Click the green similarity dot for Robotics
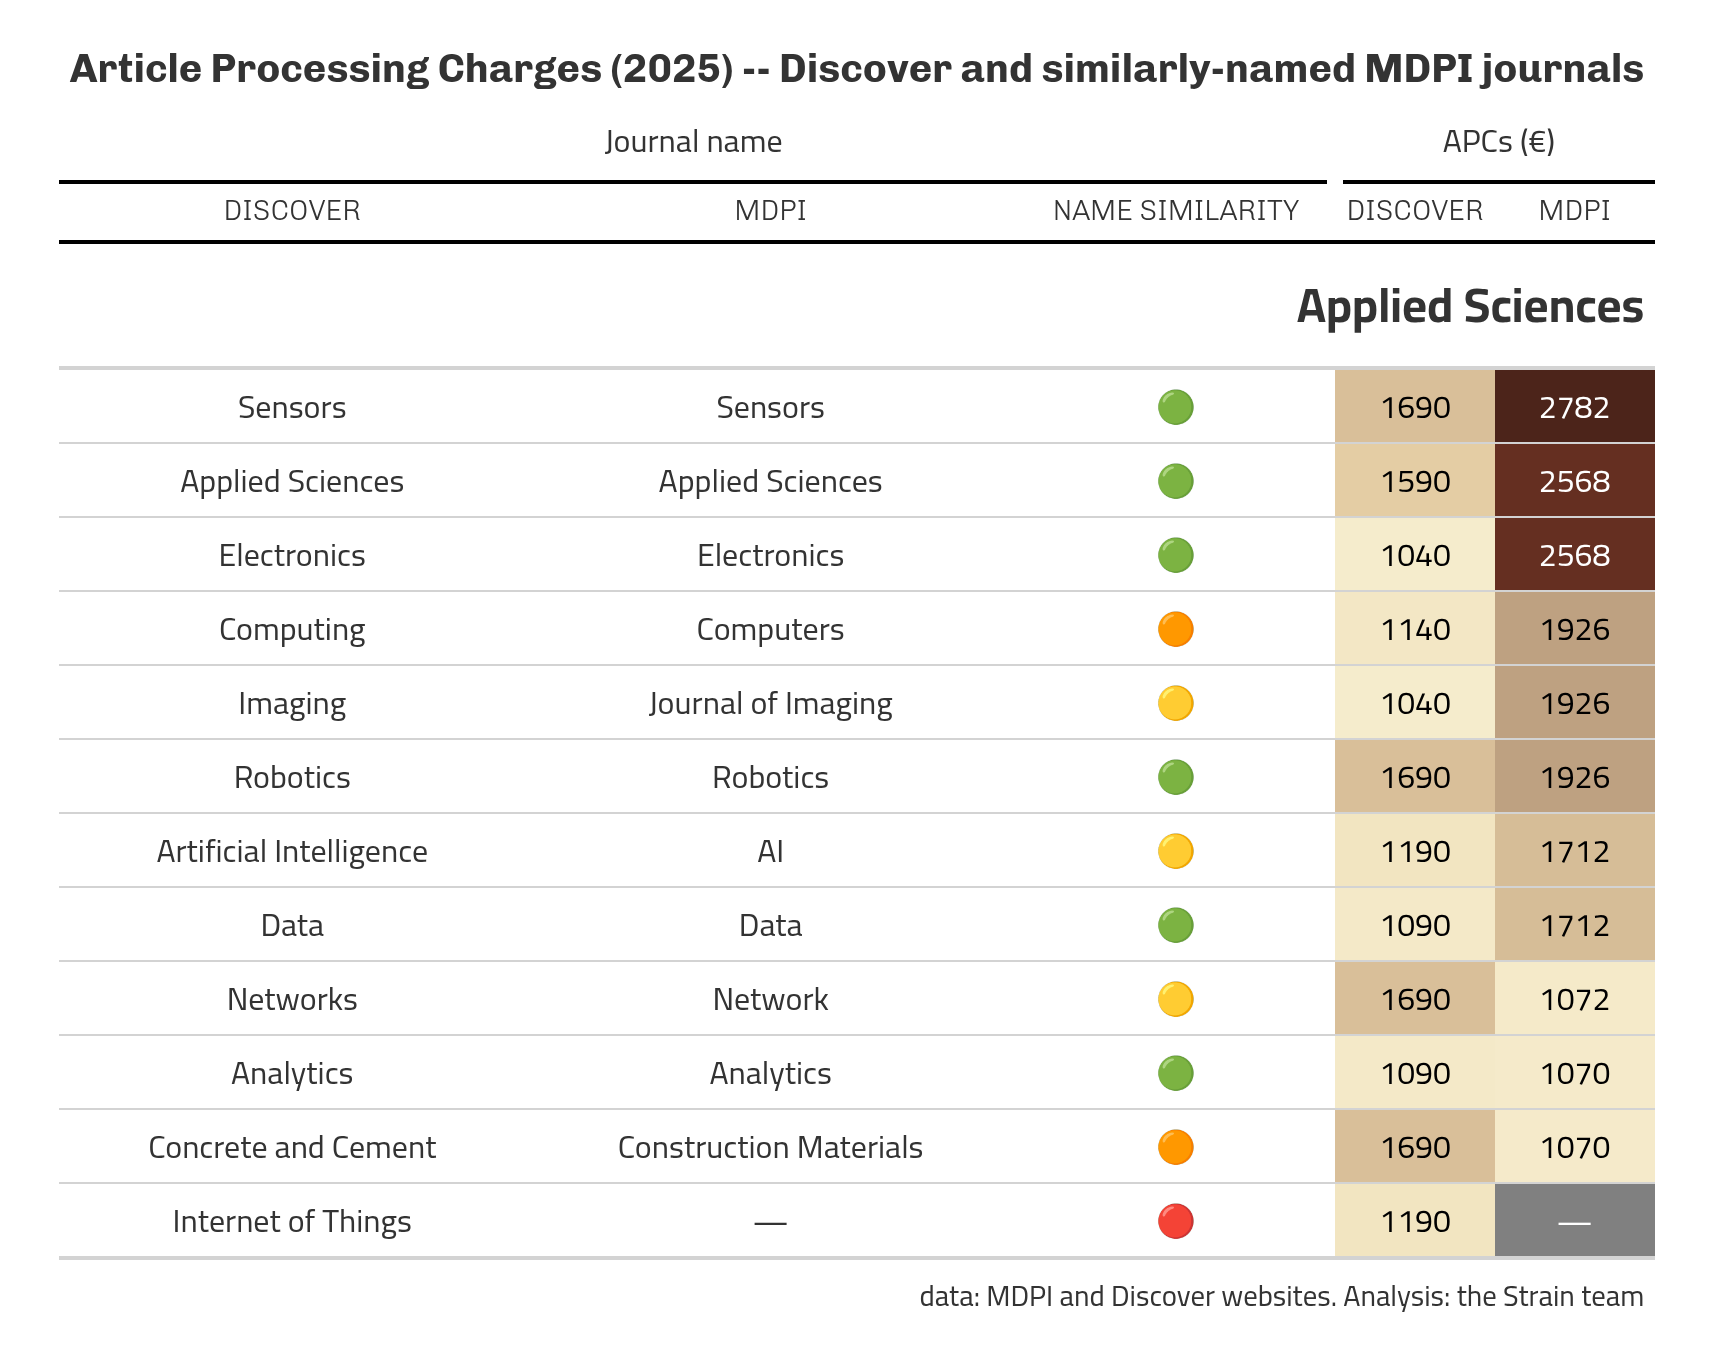Image resolution: width=1714 pixels, height=1366 pixels. click(x=1175, y=777)
